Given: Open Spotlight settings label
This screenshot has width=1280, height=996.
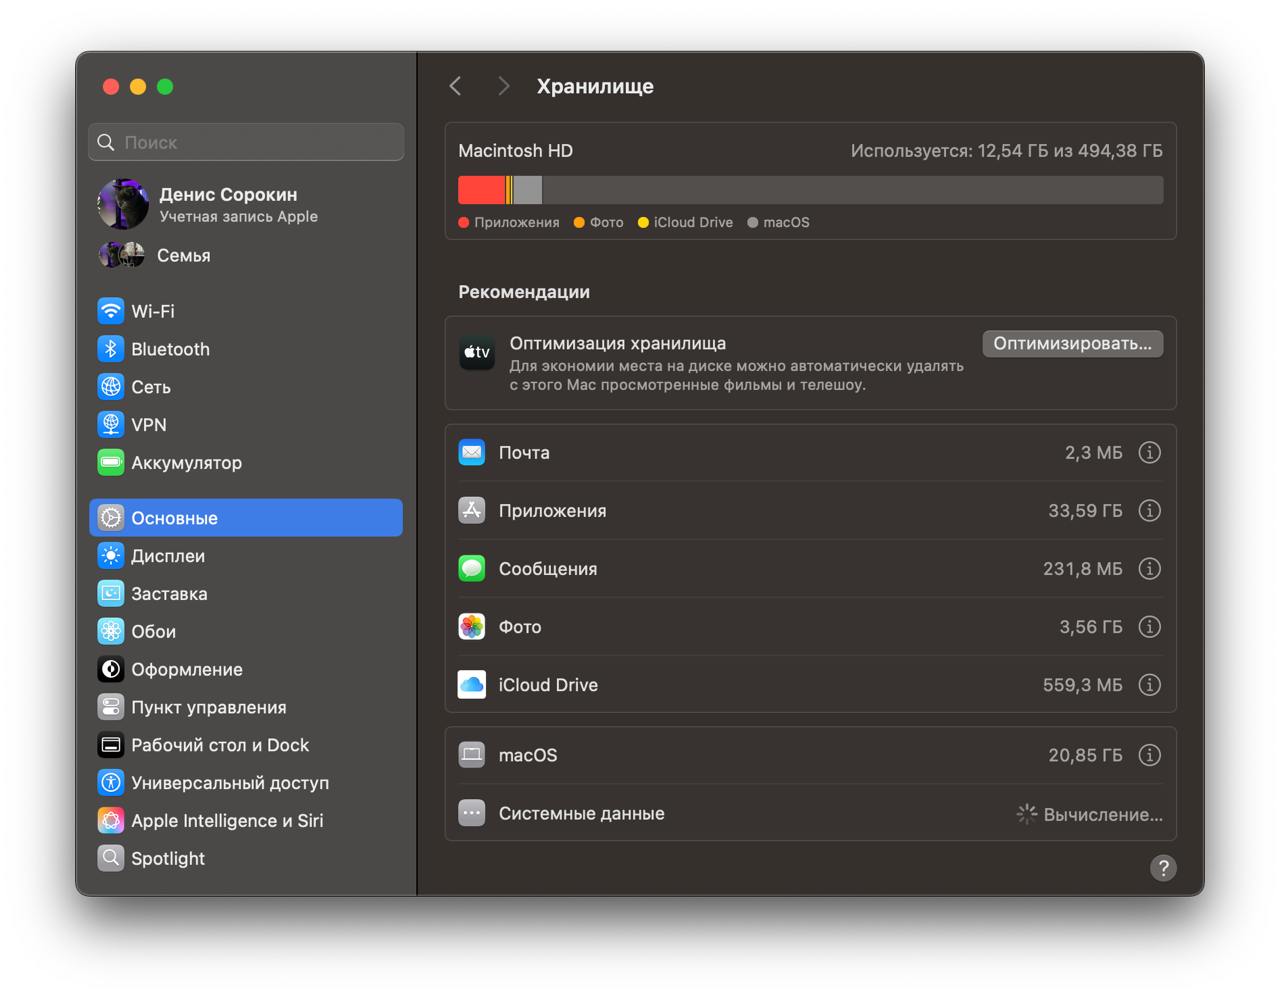Looking at the screenshot, I should 168,859.
